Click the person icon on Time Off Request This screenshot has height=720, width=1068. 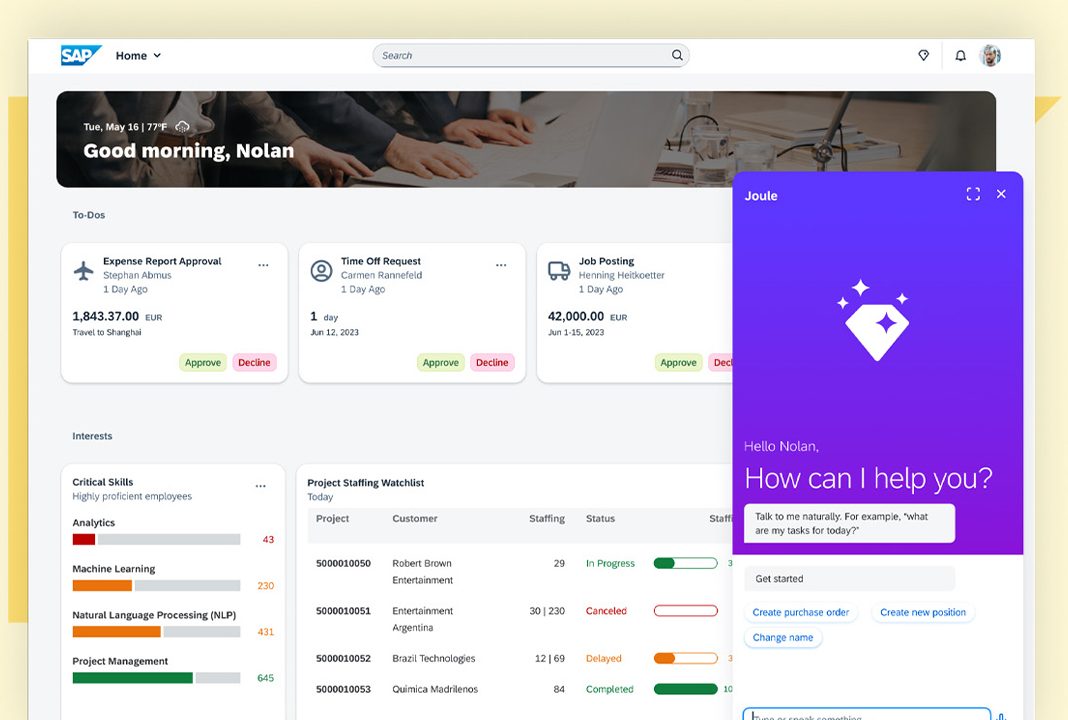(x=321, y=271)
